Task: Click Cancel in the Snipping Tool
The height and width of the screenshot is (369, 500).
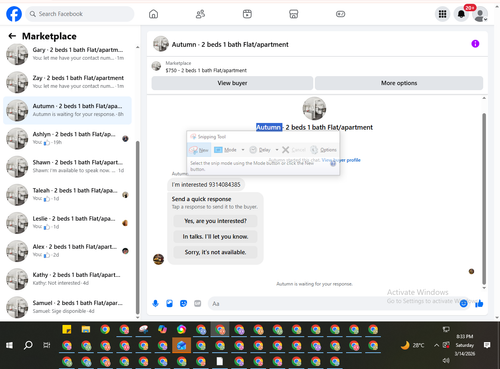Action: [294, 150]
